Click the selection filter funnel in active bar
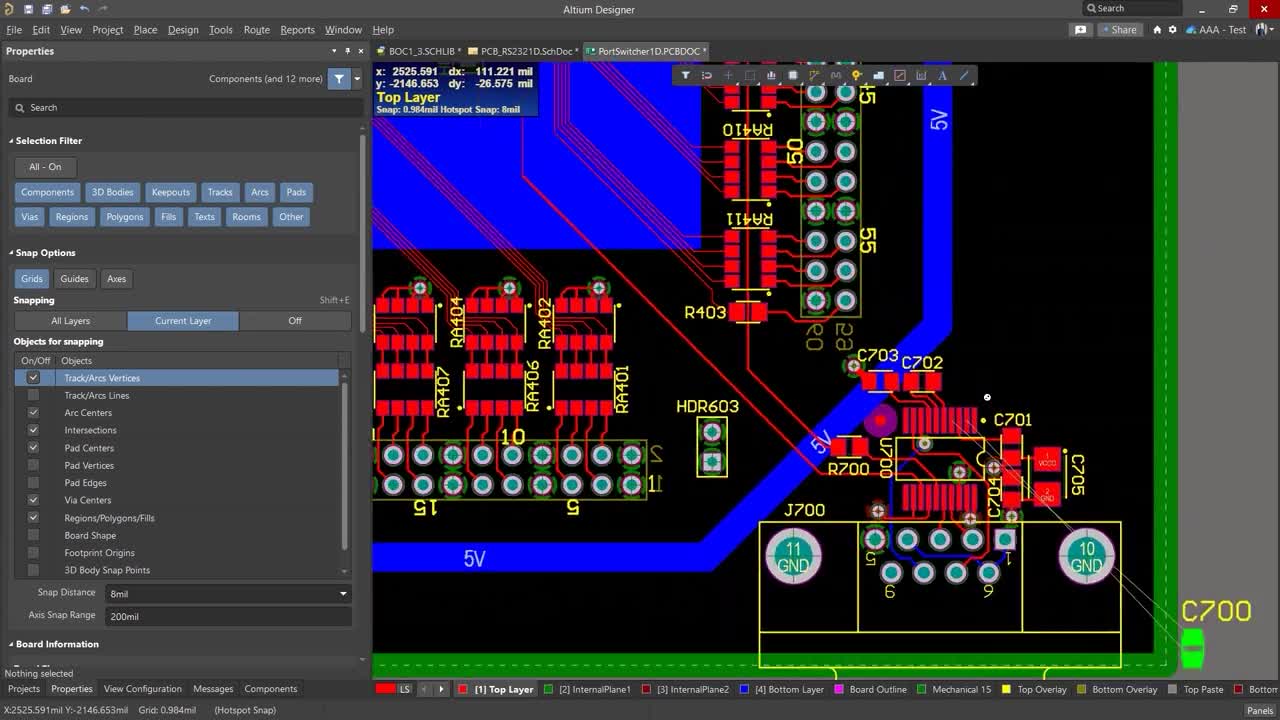The height and width of the screenshot is (720, 1280). pyautogui.click(x=685, y=75)
